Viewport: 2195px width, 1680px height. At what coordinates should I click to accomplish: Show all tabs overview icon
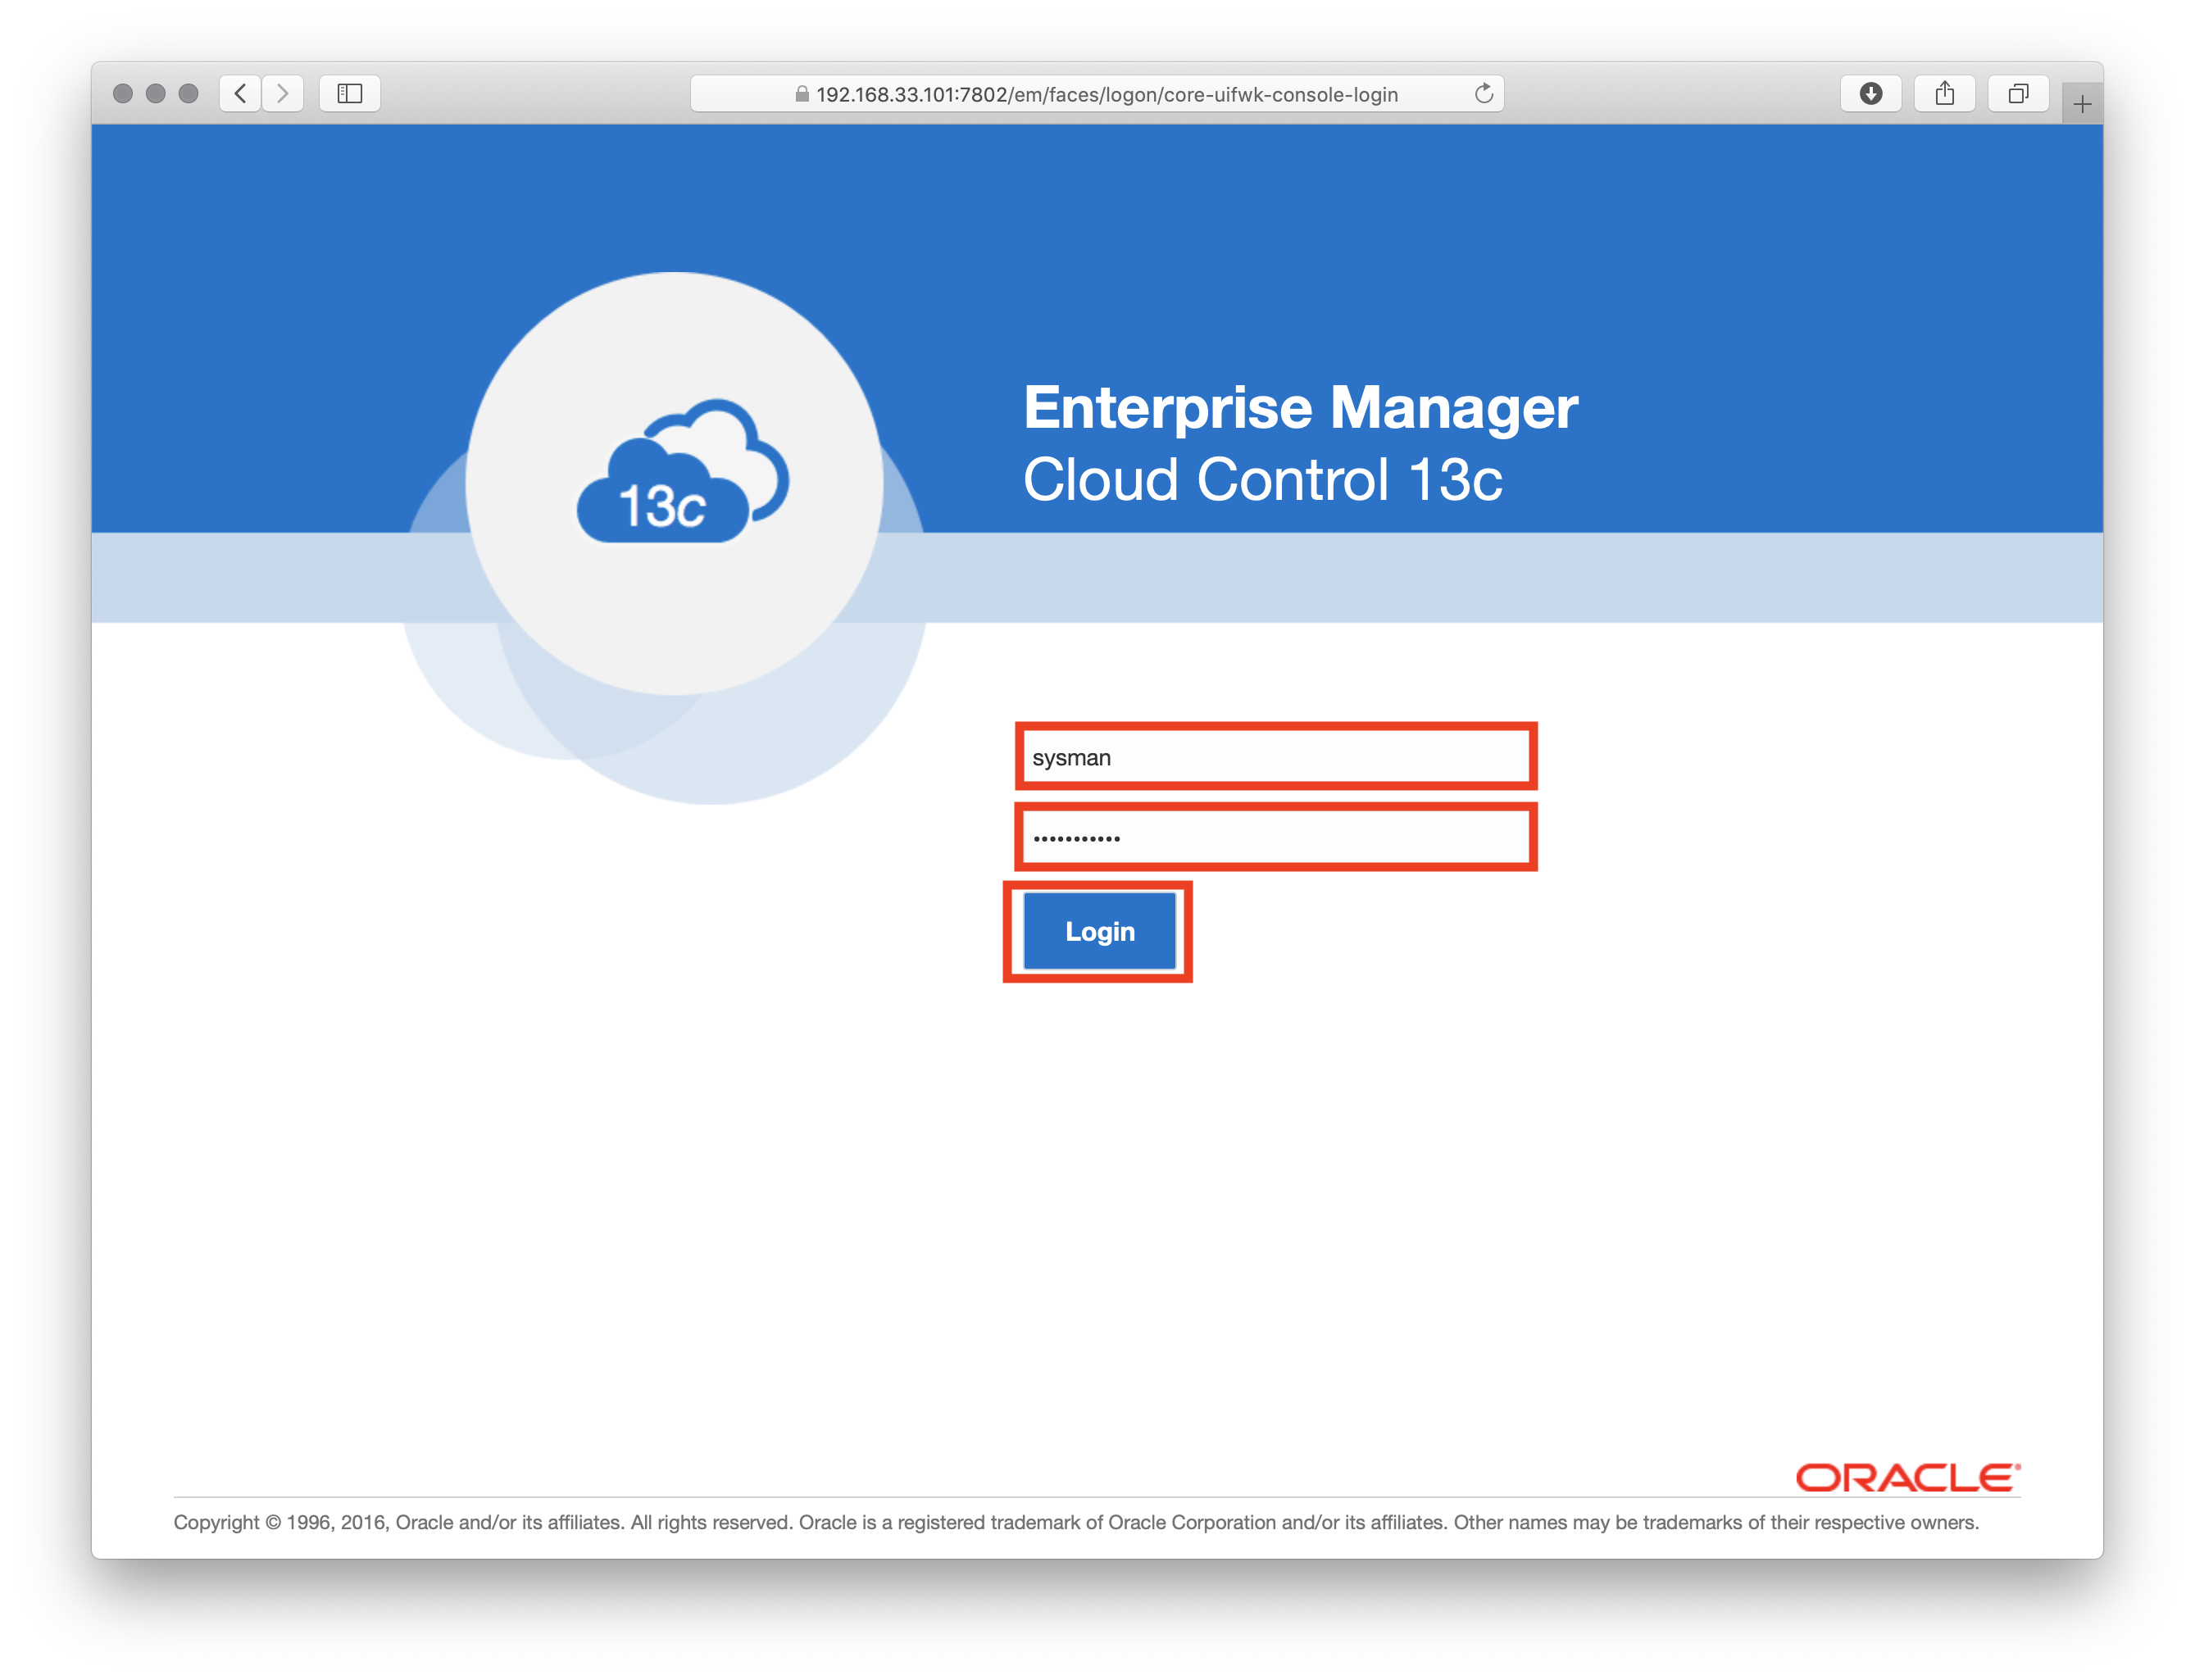point(2018,93)
